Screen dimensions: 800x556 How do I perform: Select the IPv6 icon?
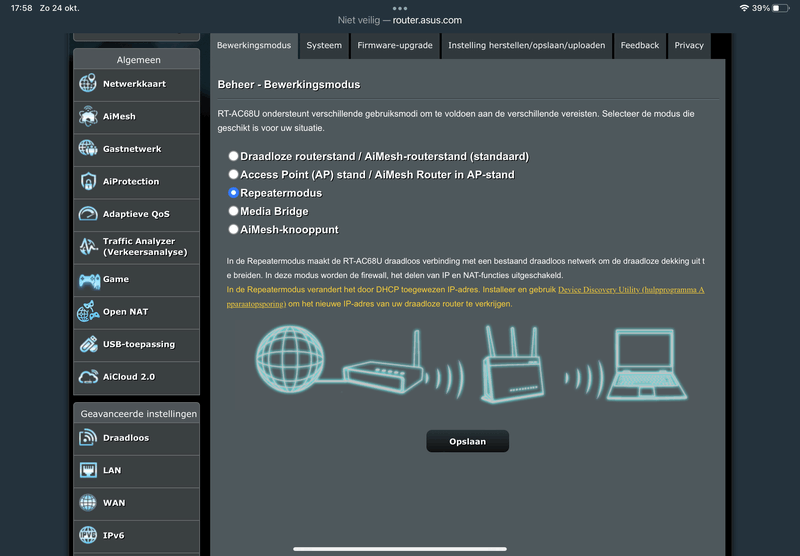[x=88, y=535]
